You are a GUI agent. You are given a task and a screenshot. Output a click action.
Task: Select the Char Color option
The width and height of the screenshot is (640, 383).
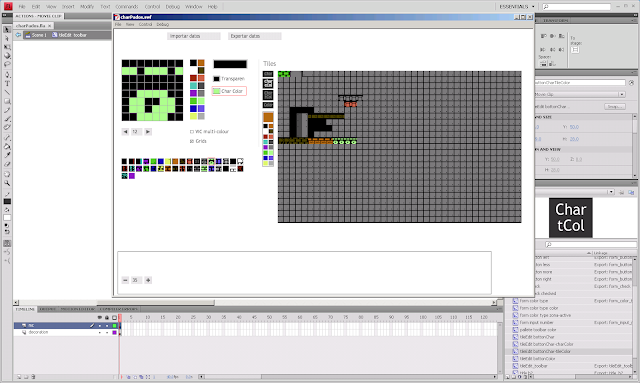229,91
